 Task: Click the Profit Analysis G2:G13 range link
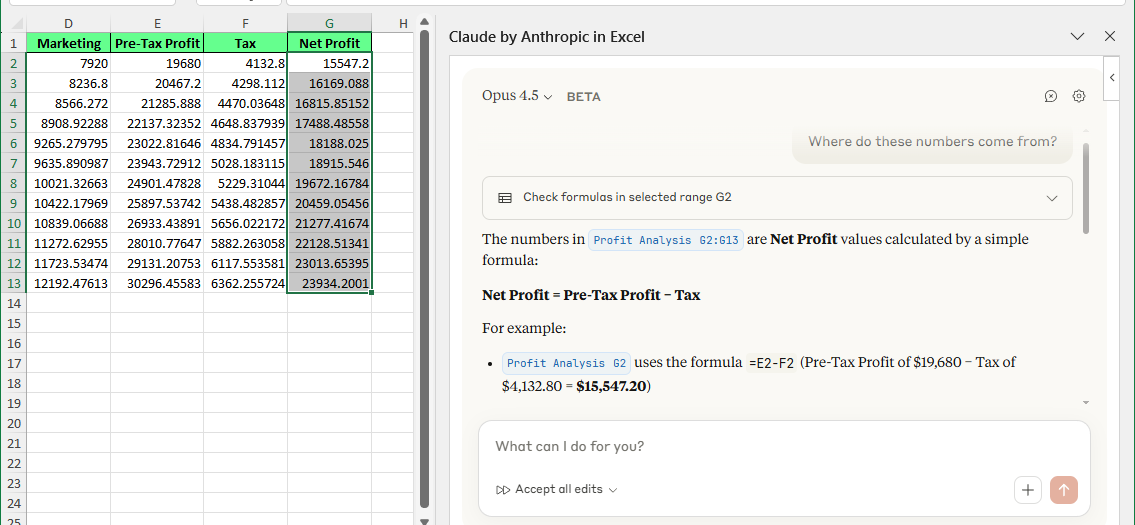[x=666, y=240]
